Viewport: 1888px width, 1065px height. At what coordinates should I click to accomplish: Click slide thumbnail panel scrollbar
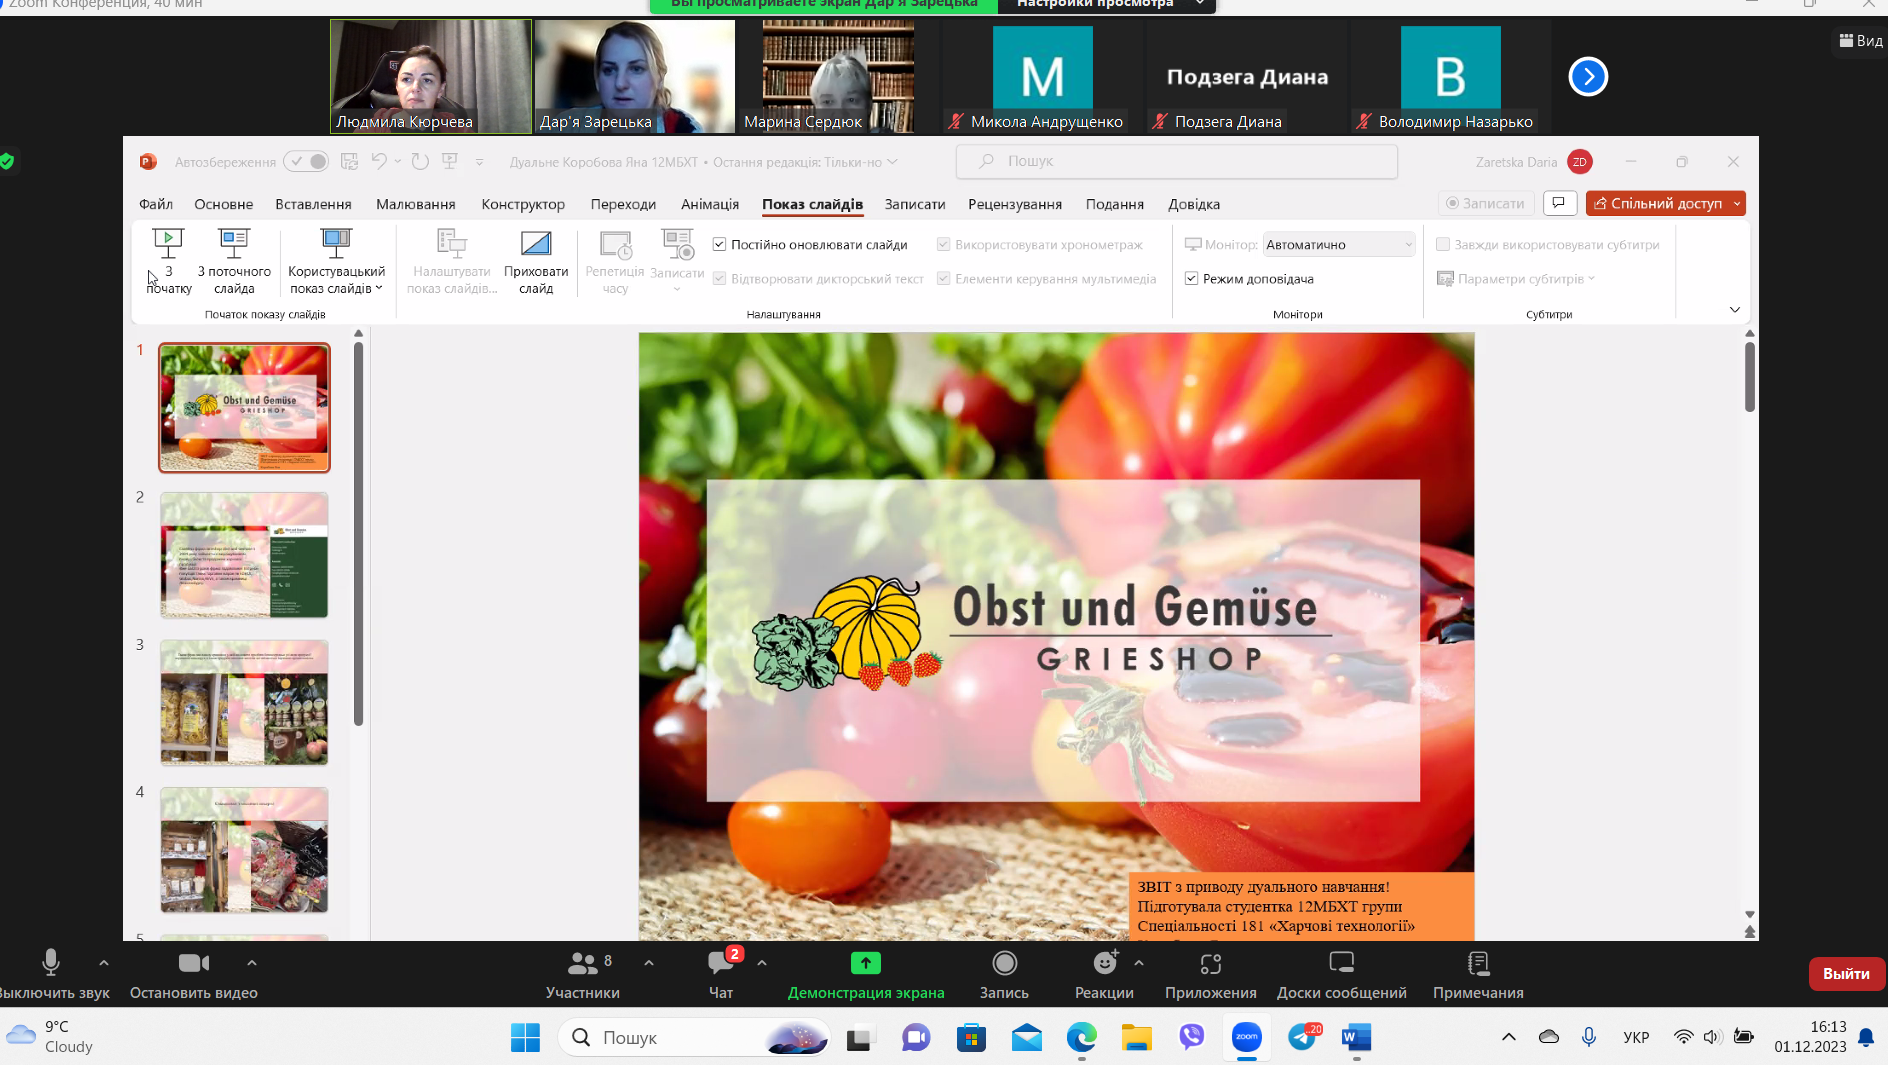[358, 534]
